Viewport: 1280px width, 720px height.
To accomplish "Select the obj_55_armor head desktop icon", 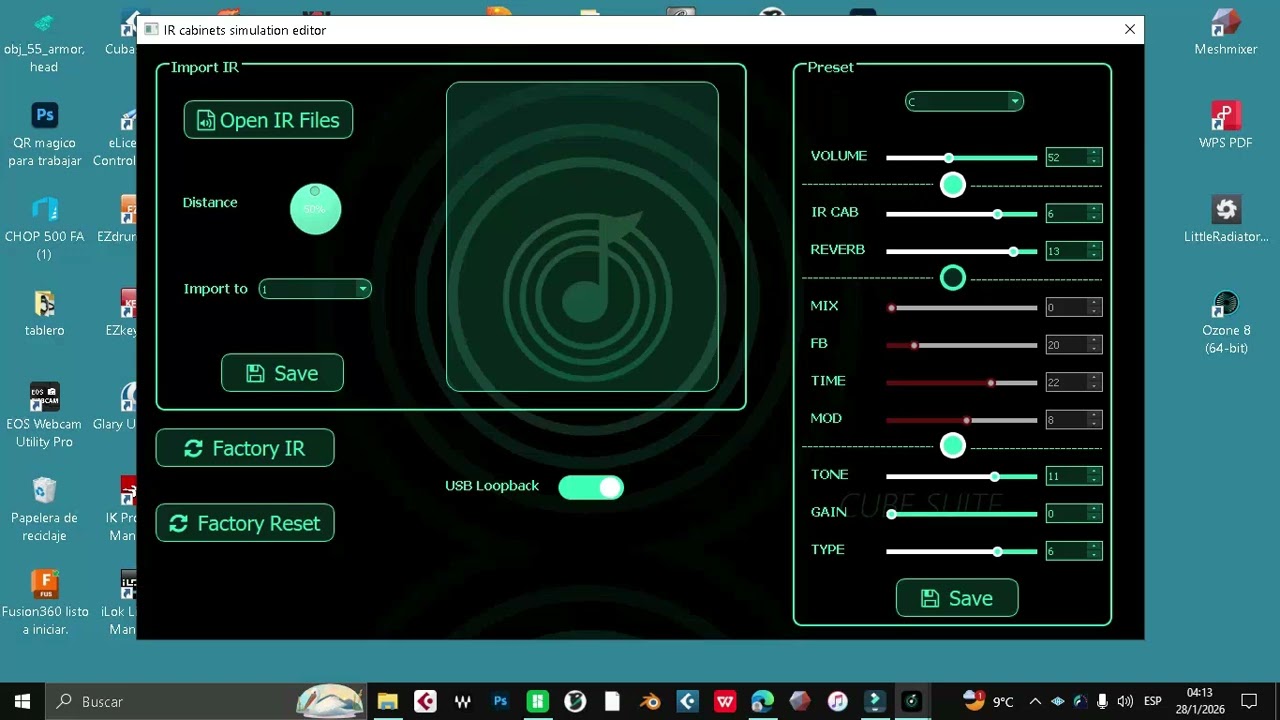I will pos(44,42).
